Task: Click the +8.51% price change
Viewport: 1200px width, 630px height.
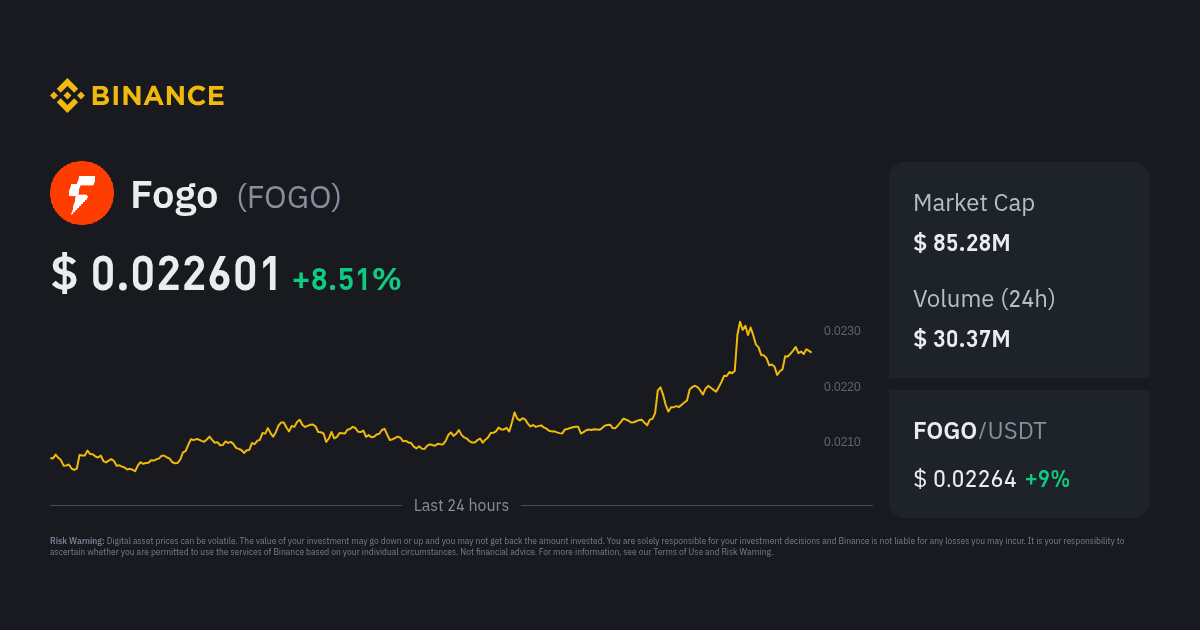Action: [x=347, y=279]
